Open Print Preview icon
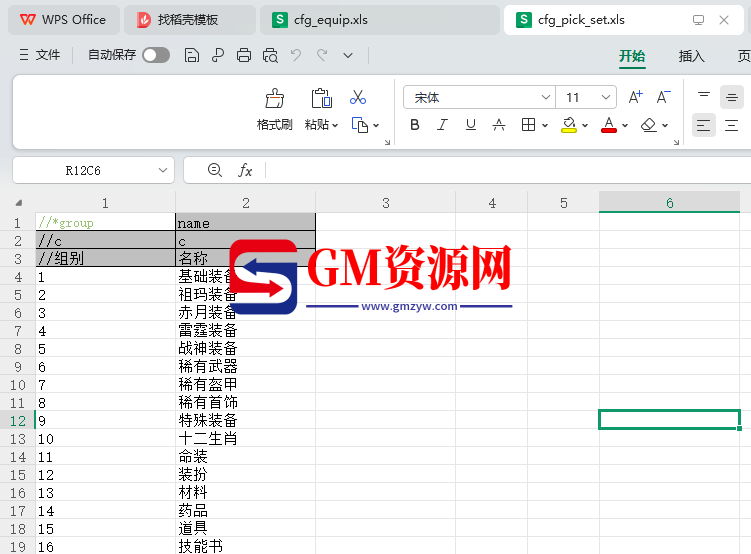 click(270, 56)
